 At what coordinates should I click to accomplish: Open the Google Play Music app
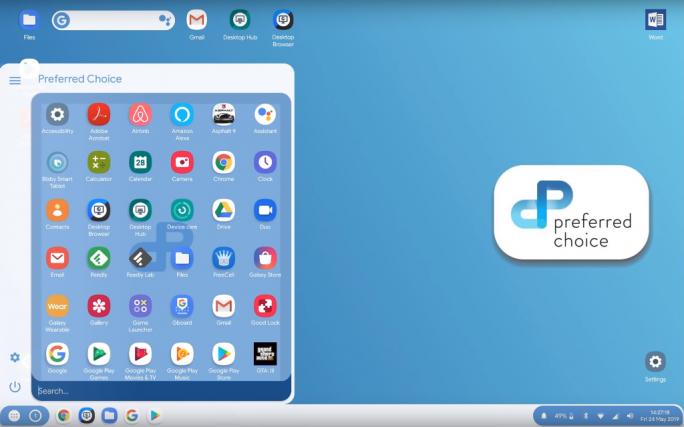point(182,354)
